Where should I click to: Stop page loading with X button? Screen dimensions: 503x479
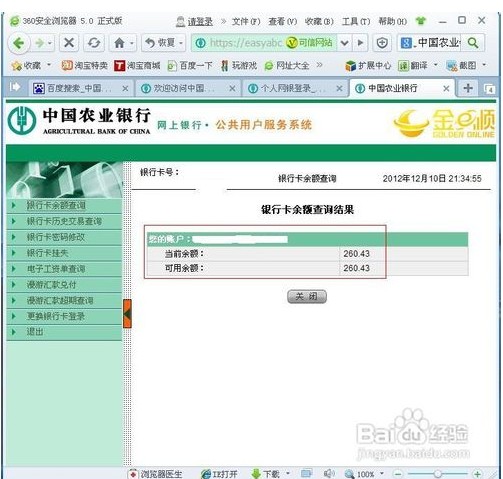69,43
